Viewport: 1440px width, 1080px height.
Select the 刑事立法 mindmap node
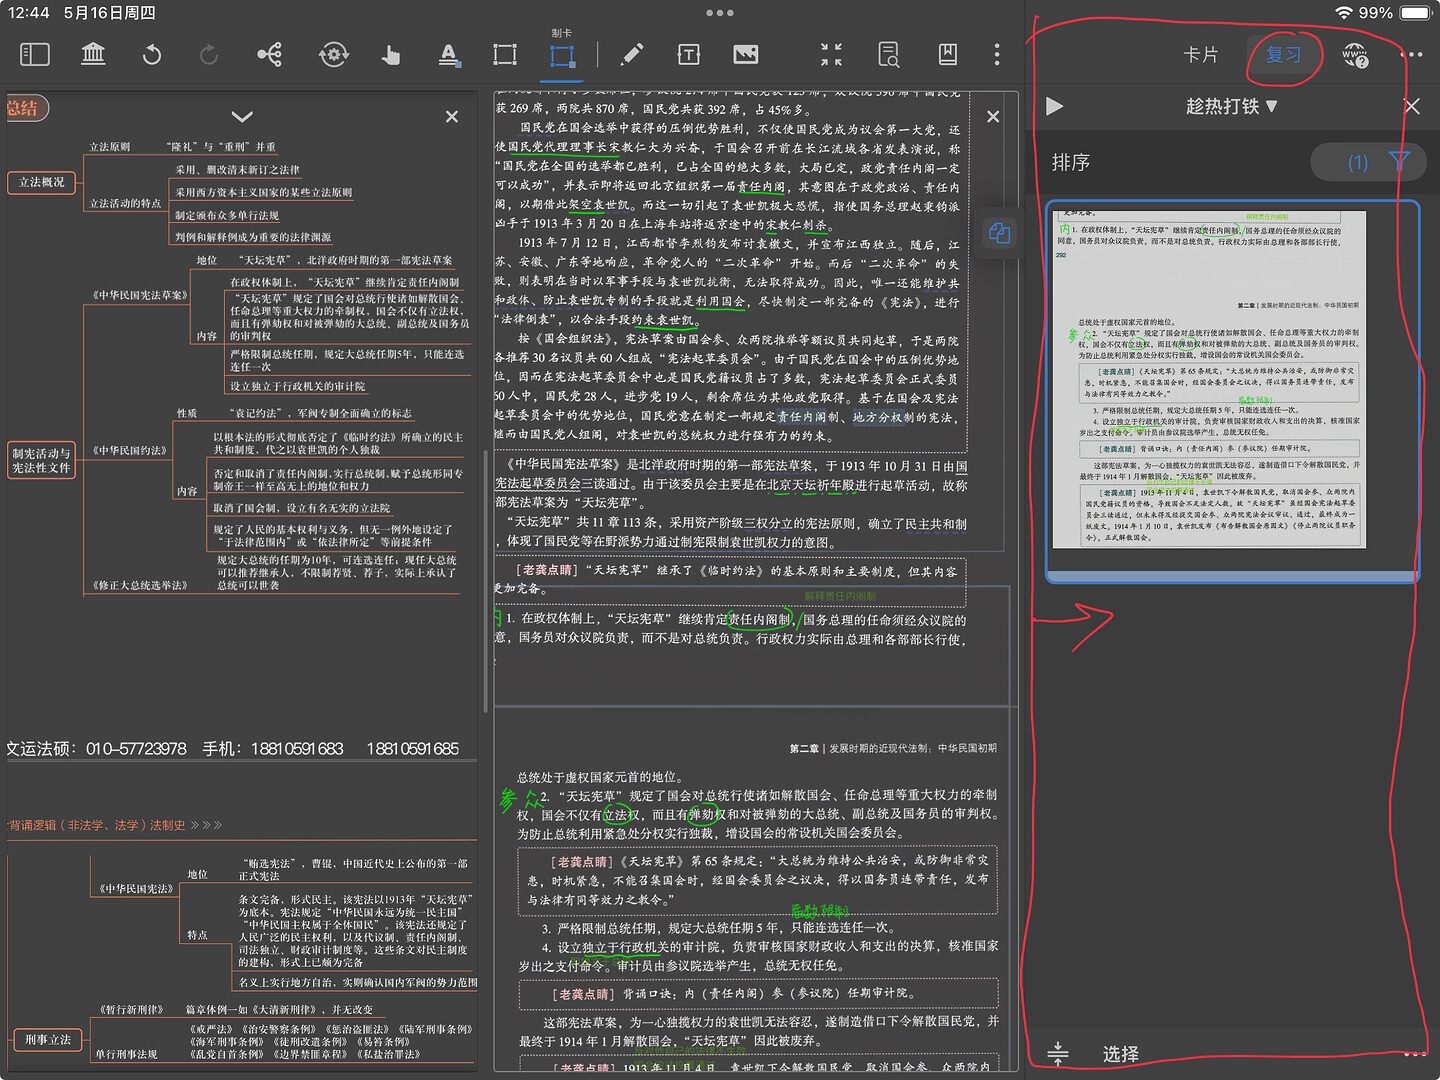[48, 1040]
